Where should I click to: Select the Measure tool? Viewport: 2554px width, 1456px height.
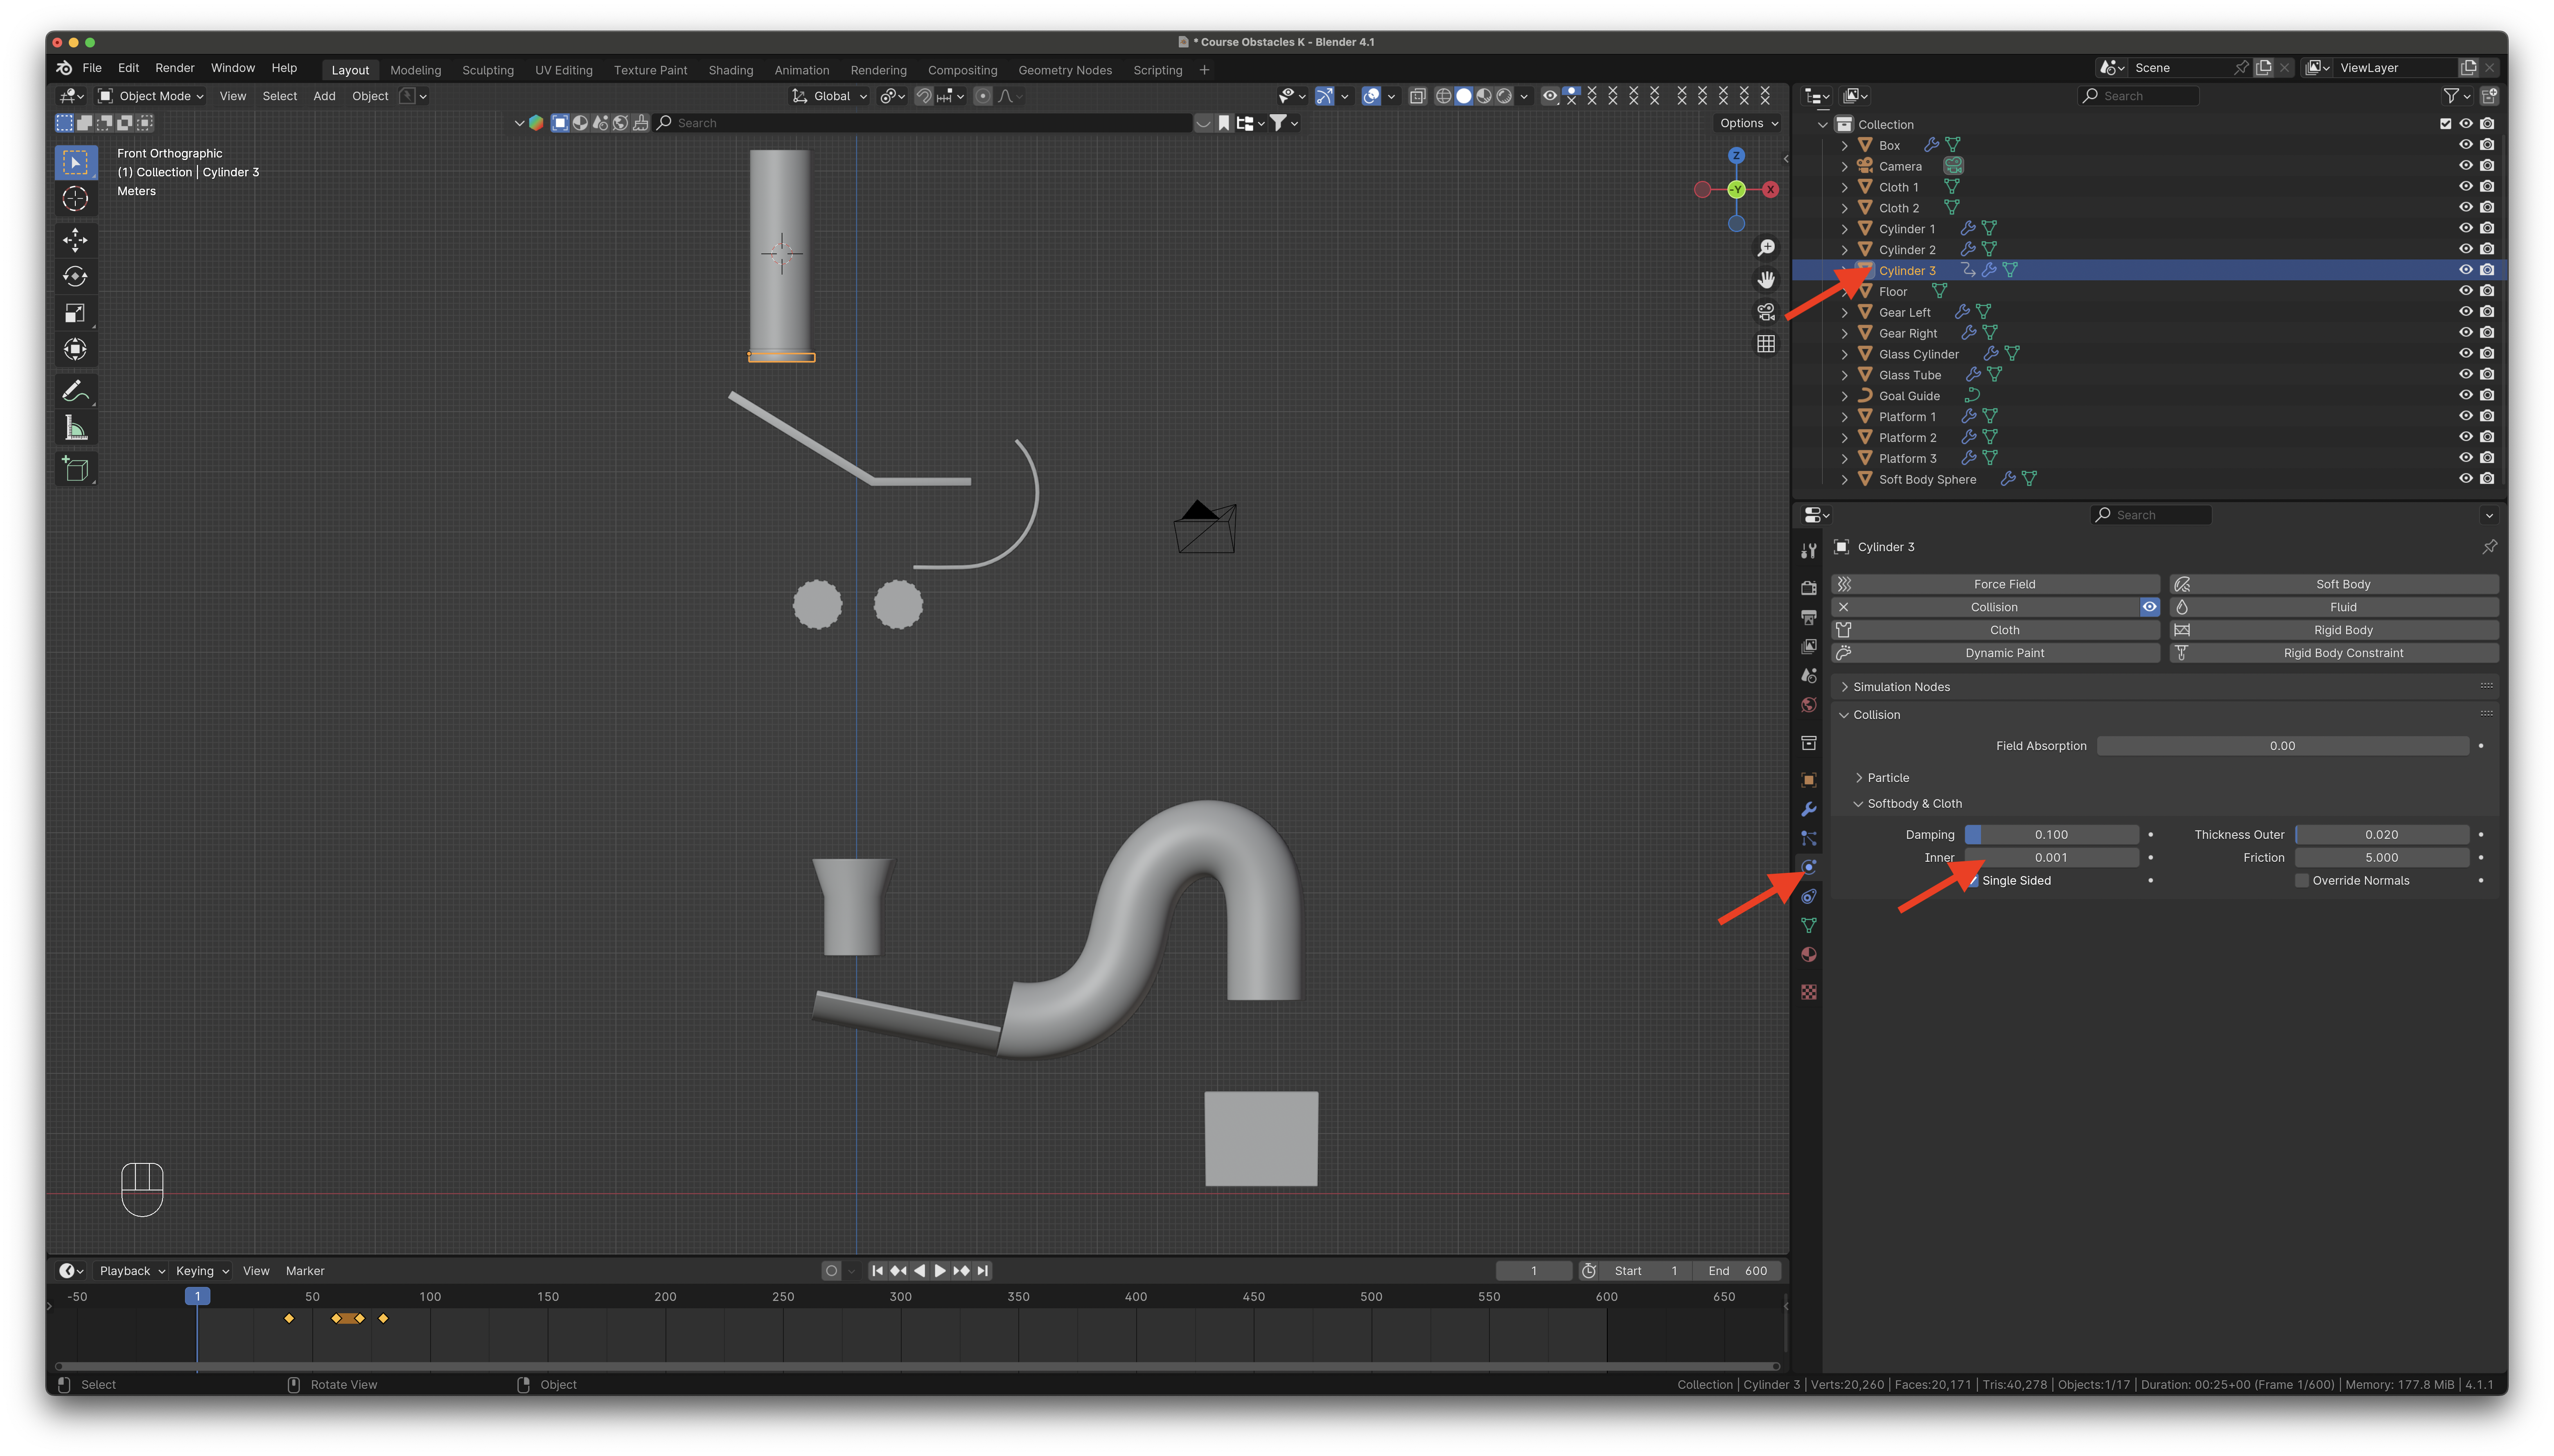[75, 428]
